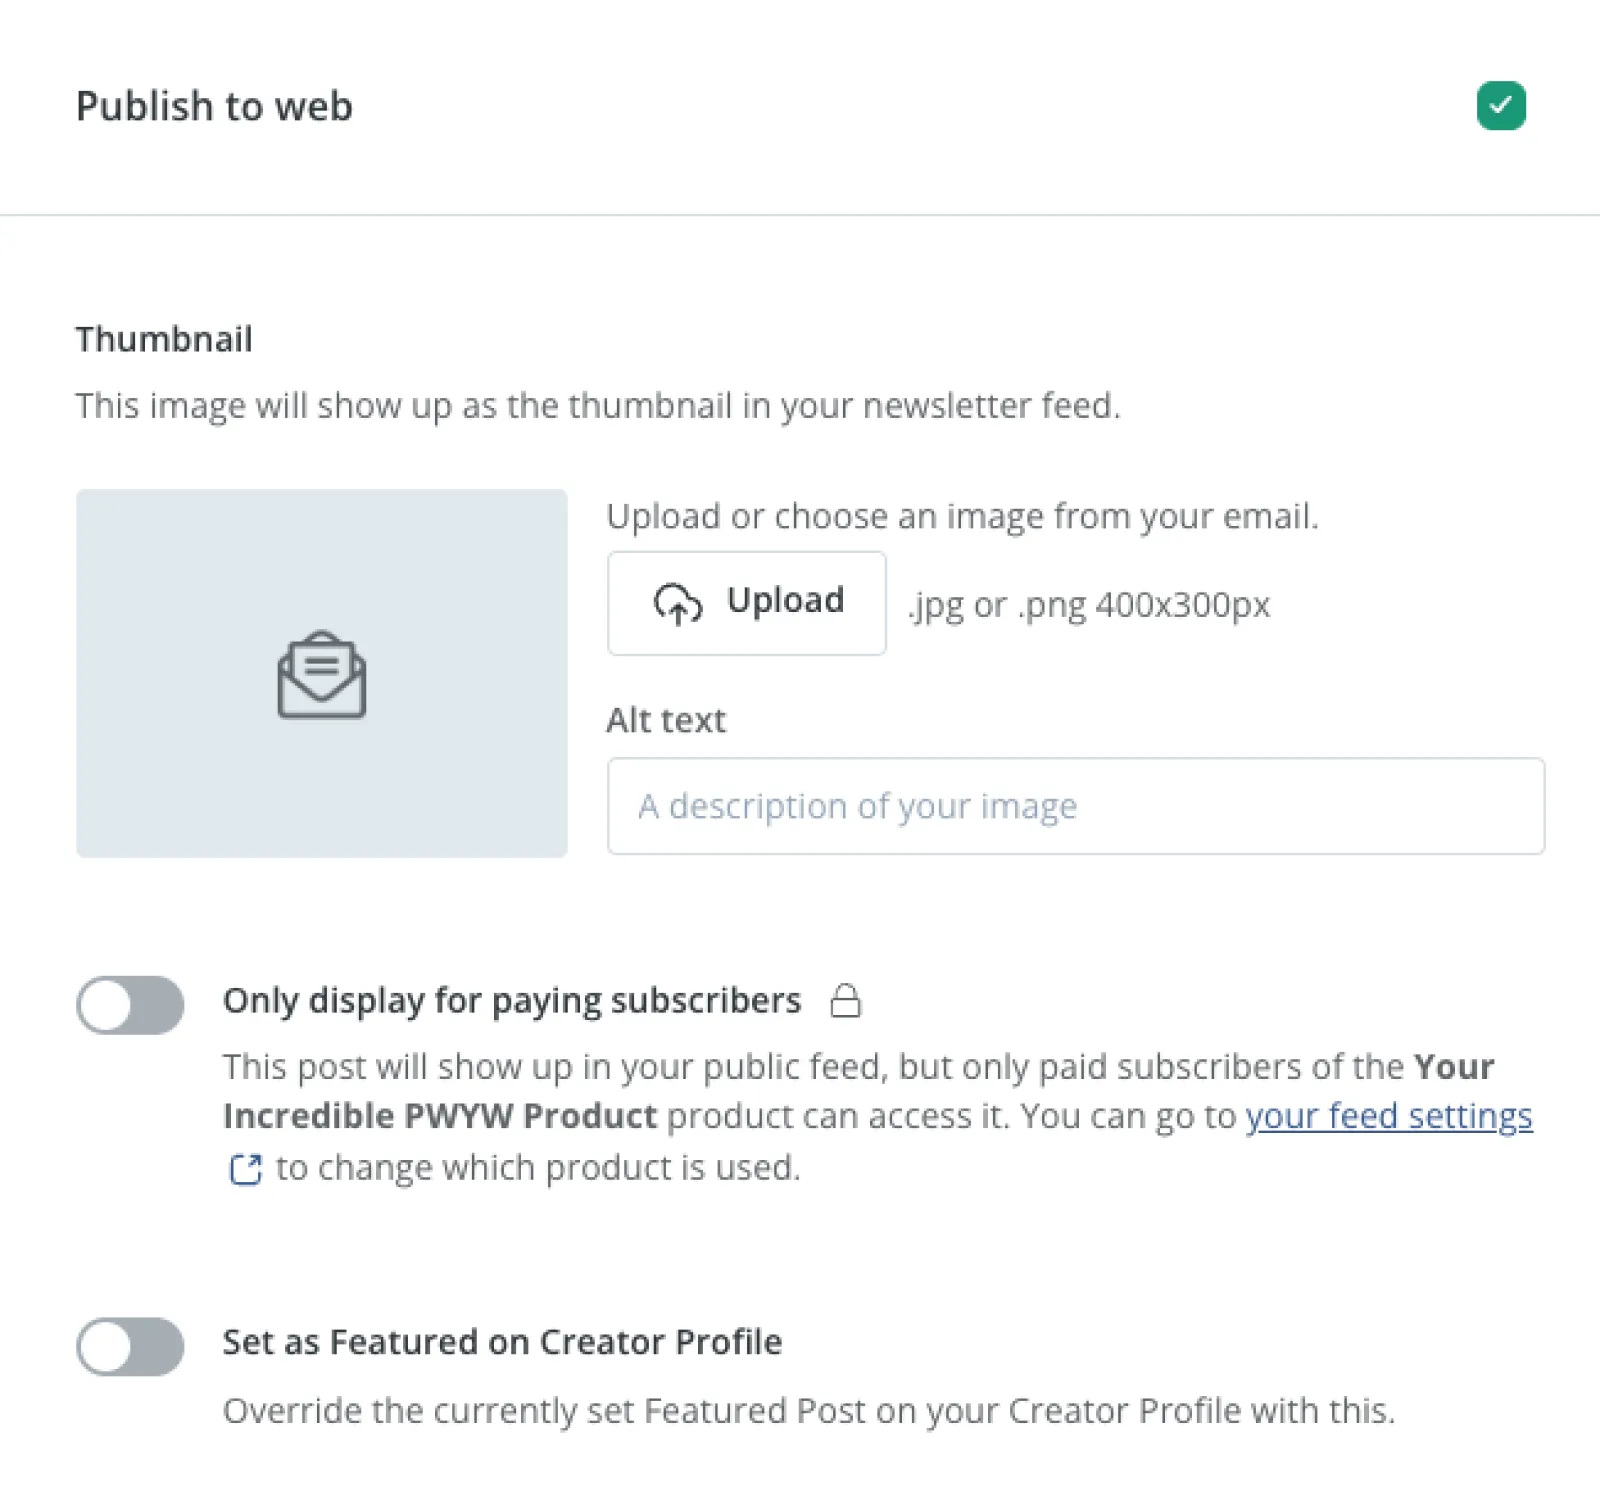Enable 'Only display for paying subscribers' toggle

[130, 1004]
